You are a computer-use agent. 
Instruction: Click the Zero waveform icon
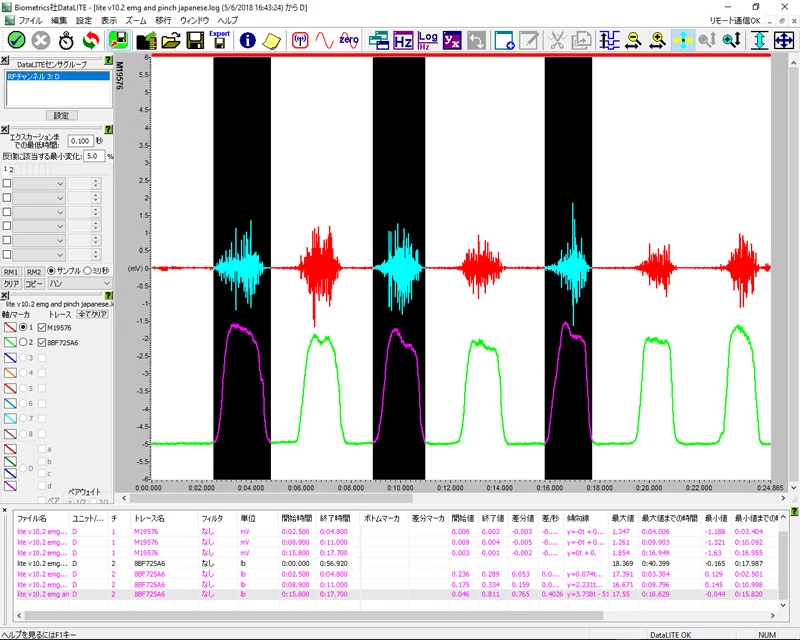coord(349,40)
